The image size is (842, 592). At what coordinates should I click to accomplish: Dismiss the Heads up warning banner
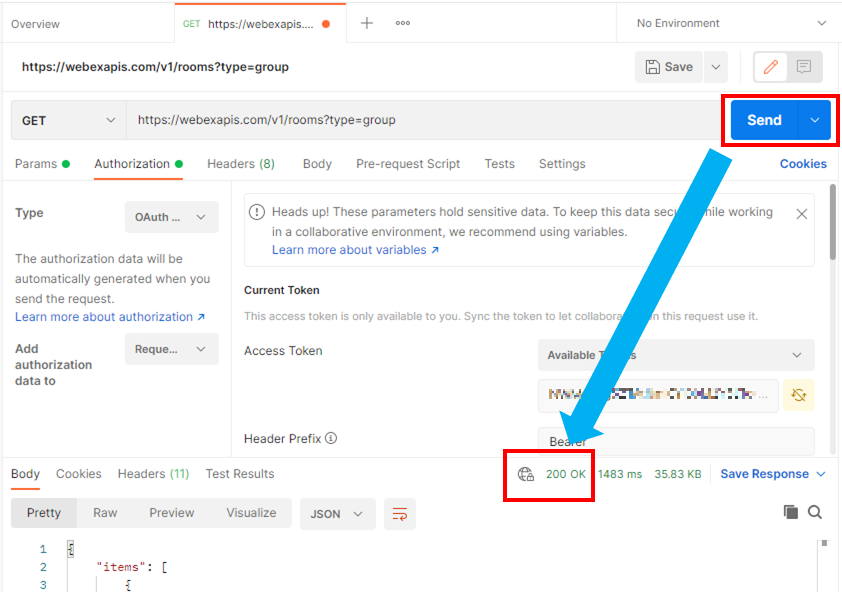(x=801, y=214)
